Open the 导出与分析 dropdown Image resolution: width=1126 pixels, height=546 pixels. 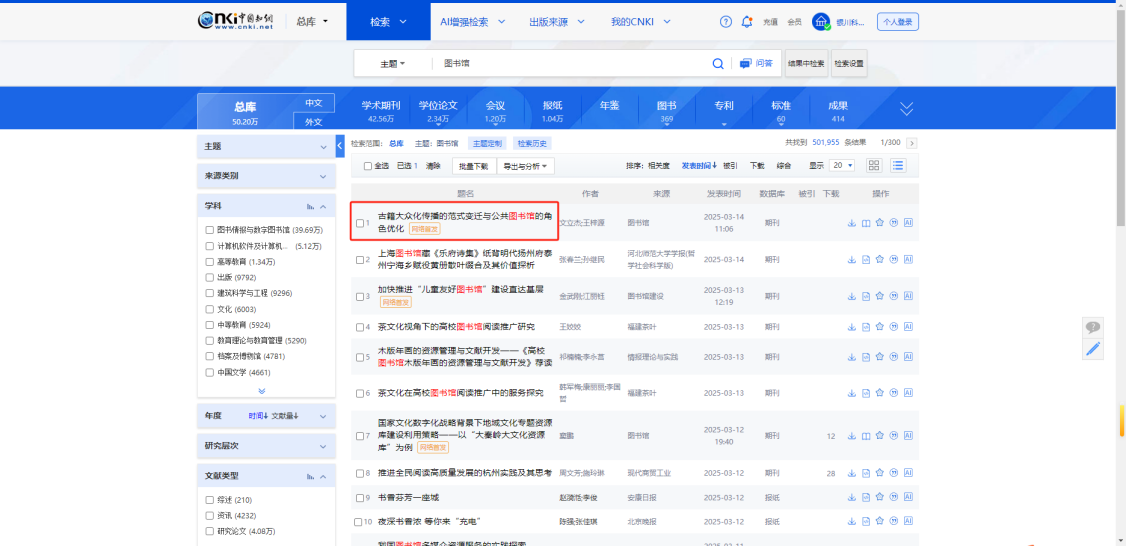click(525, 166)
